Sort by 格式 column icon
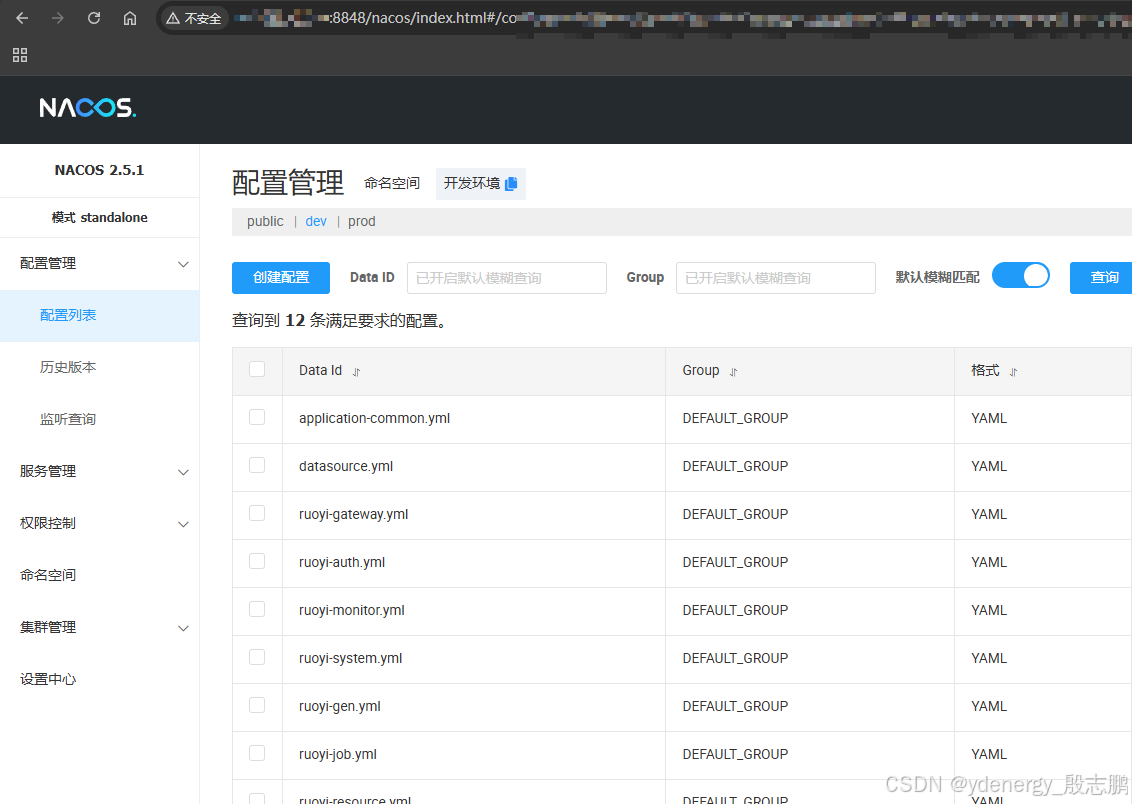Viewport: 1132px width, 804px height. [1013, 372]
